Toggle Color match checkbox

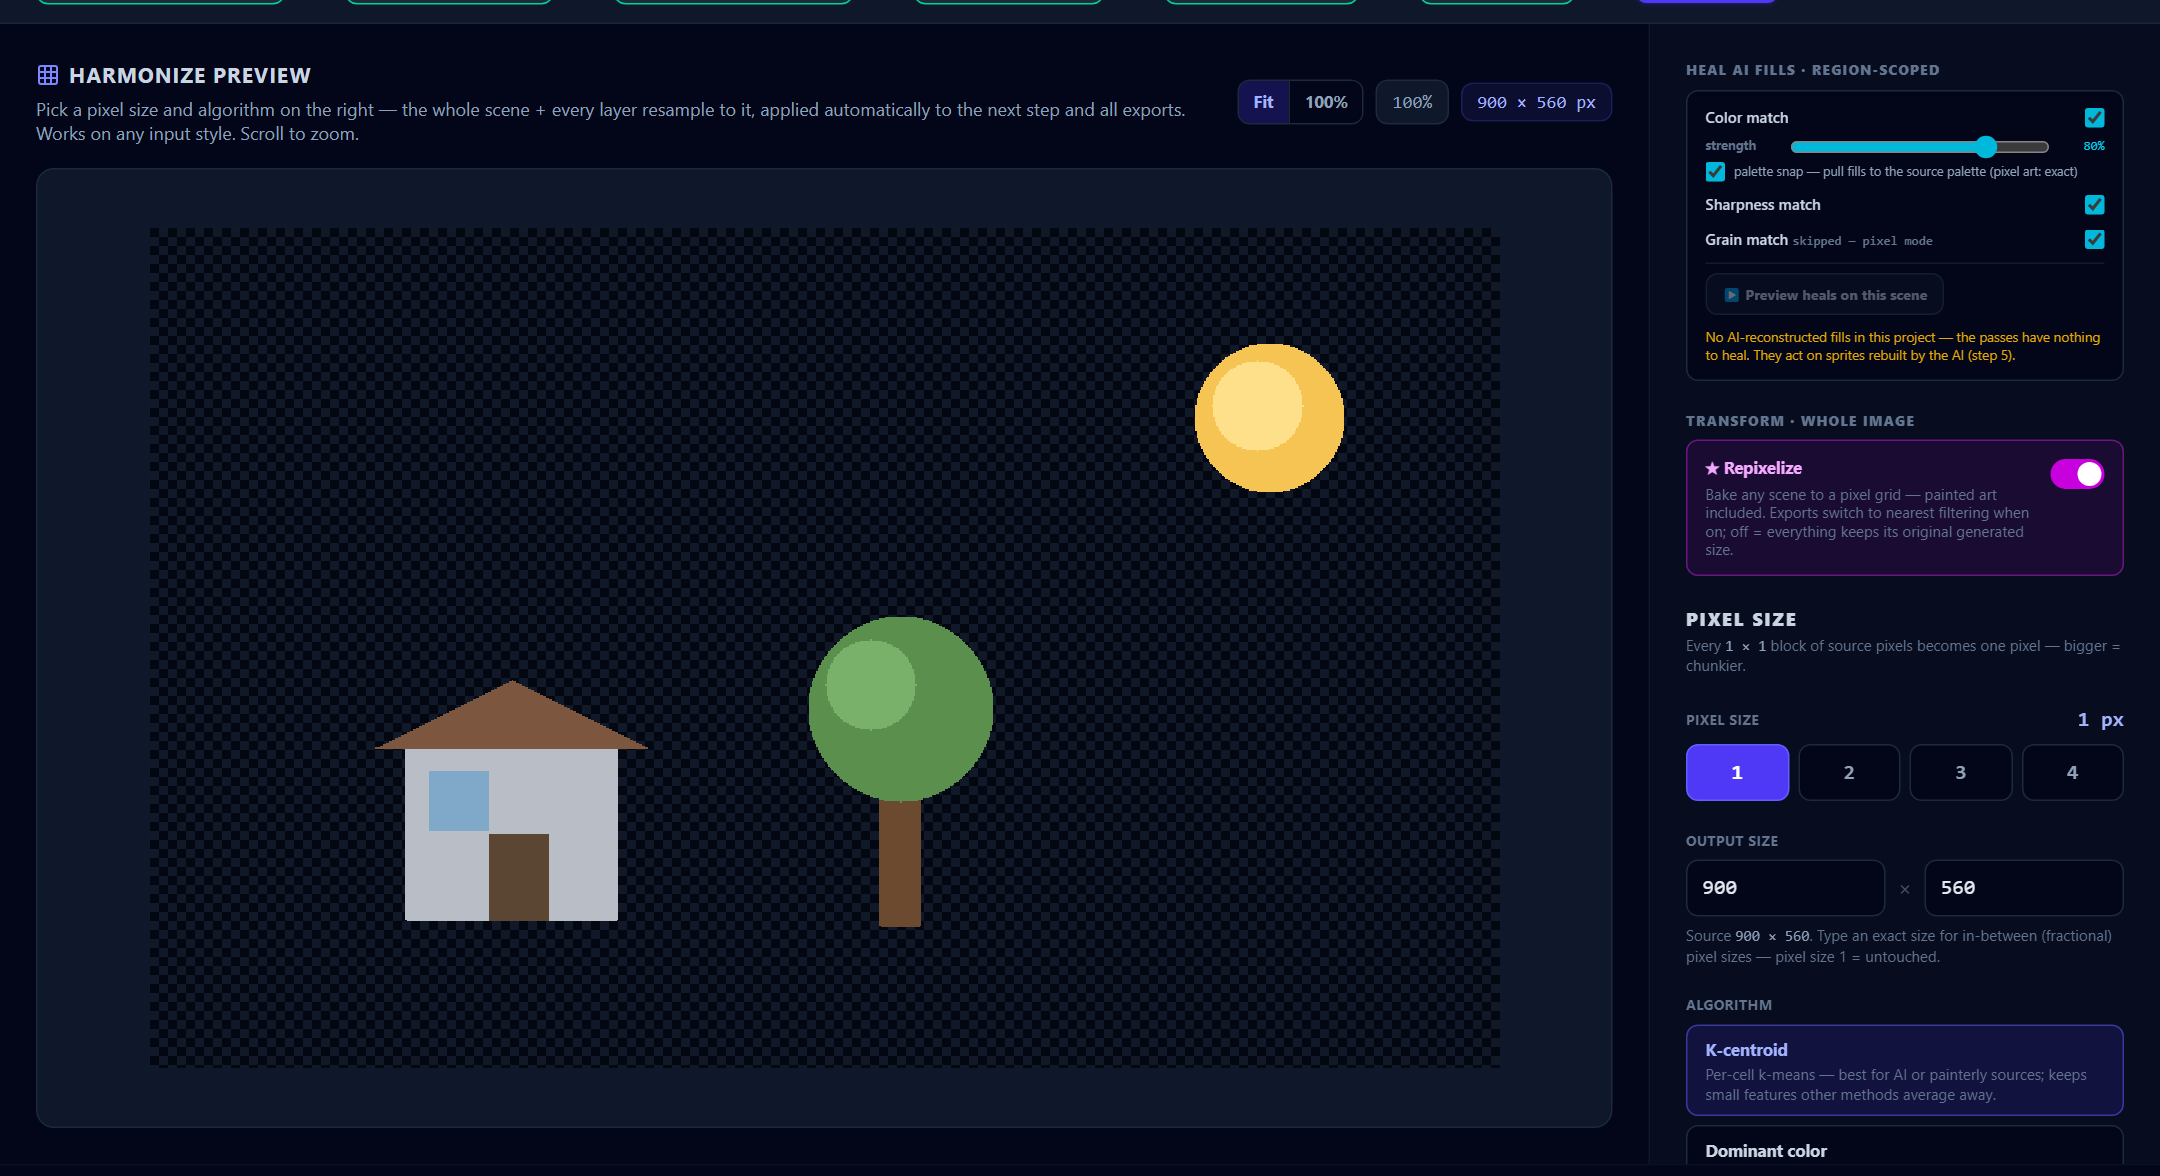2094,118
